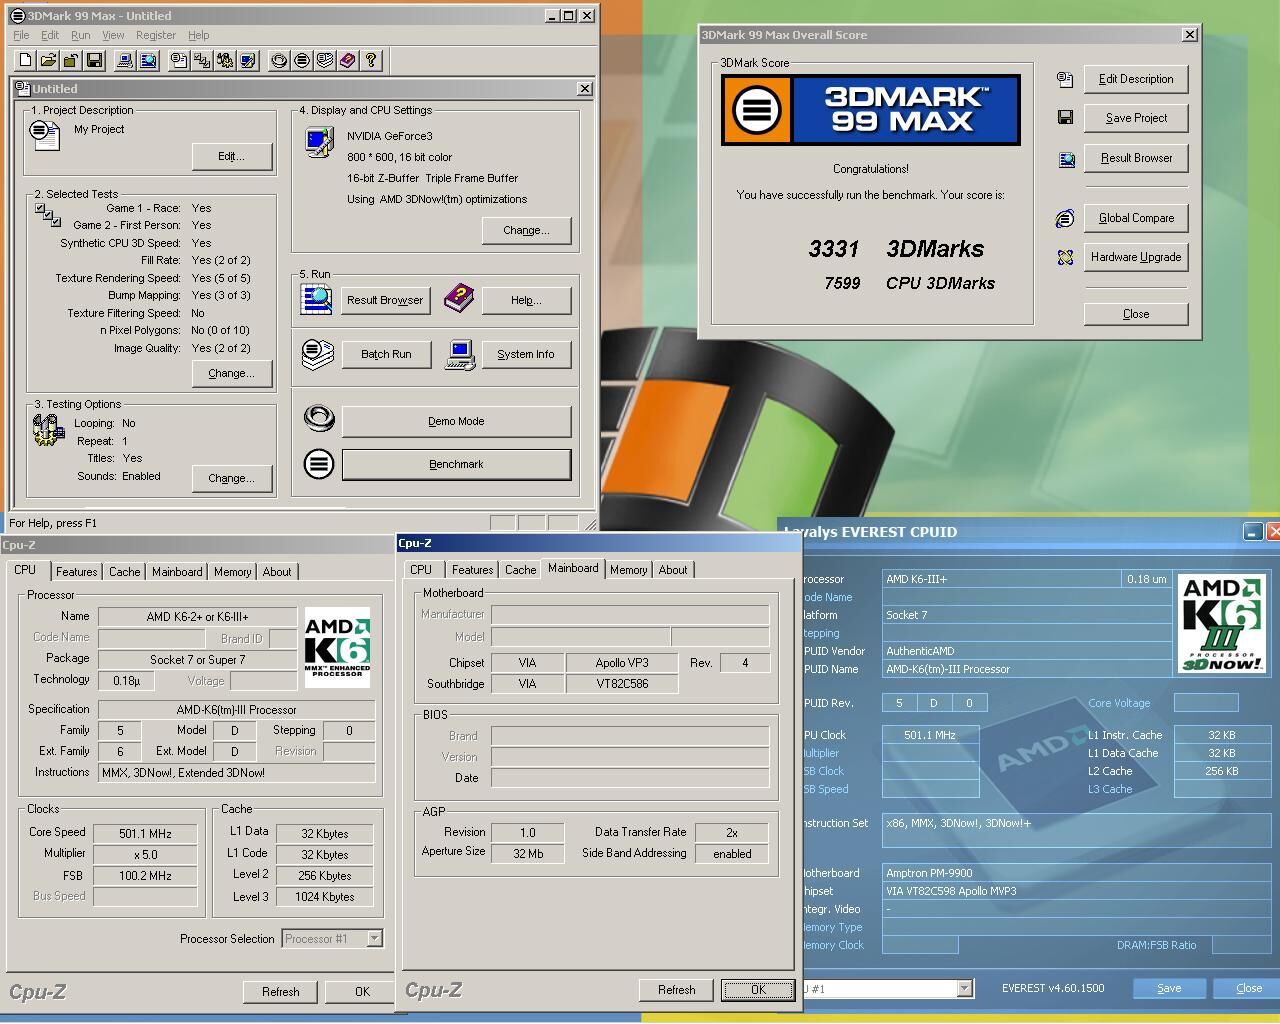The image size is (1280, 1024).
Task: Click the computer icon beside System Info
Action: (460, 354)
